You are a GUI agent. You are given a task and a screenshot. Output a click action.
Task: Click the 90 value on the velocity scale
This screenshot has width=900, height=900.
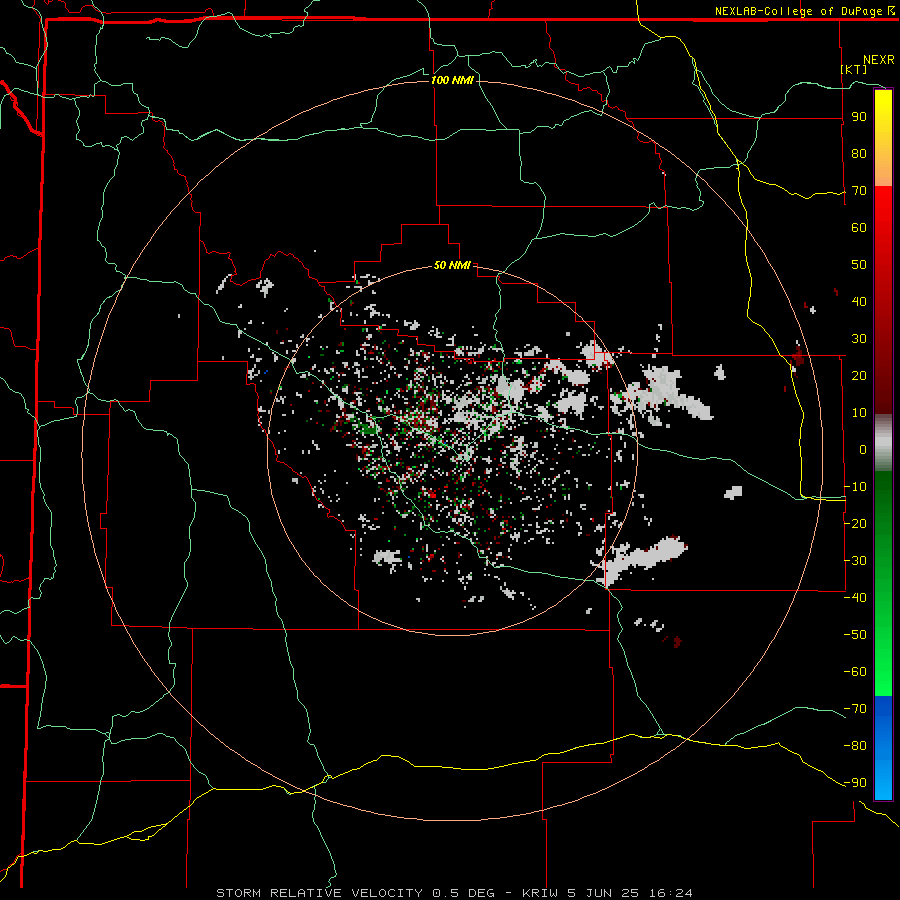[859, 117]
